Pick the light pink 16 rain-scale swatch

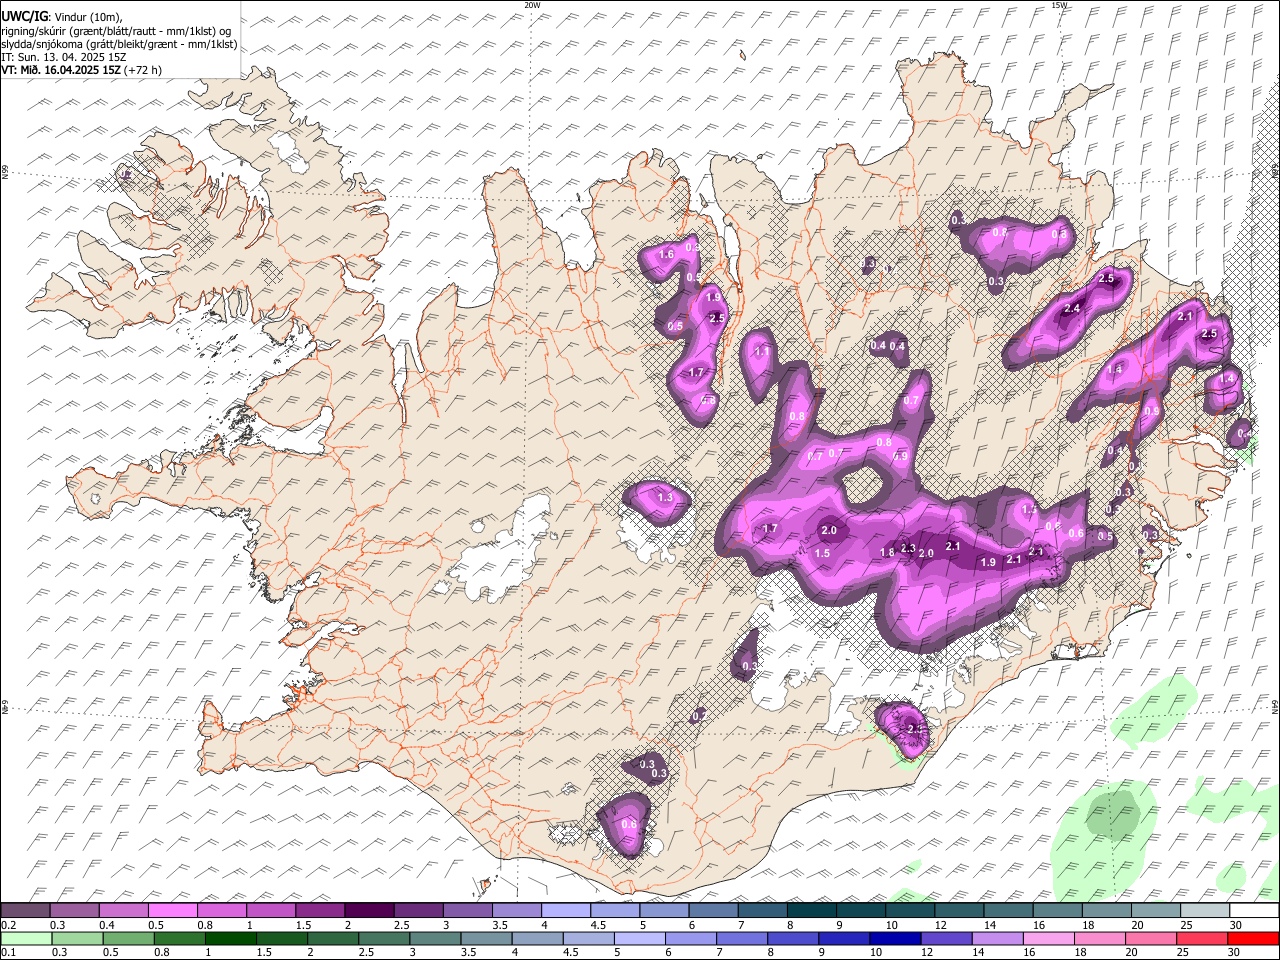pos(1048,938)
